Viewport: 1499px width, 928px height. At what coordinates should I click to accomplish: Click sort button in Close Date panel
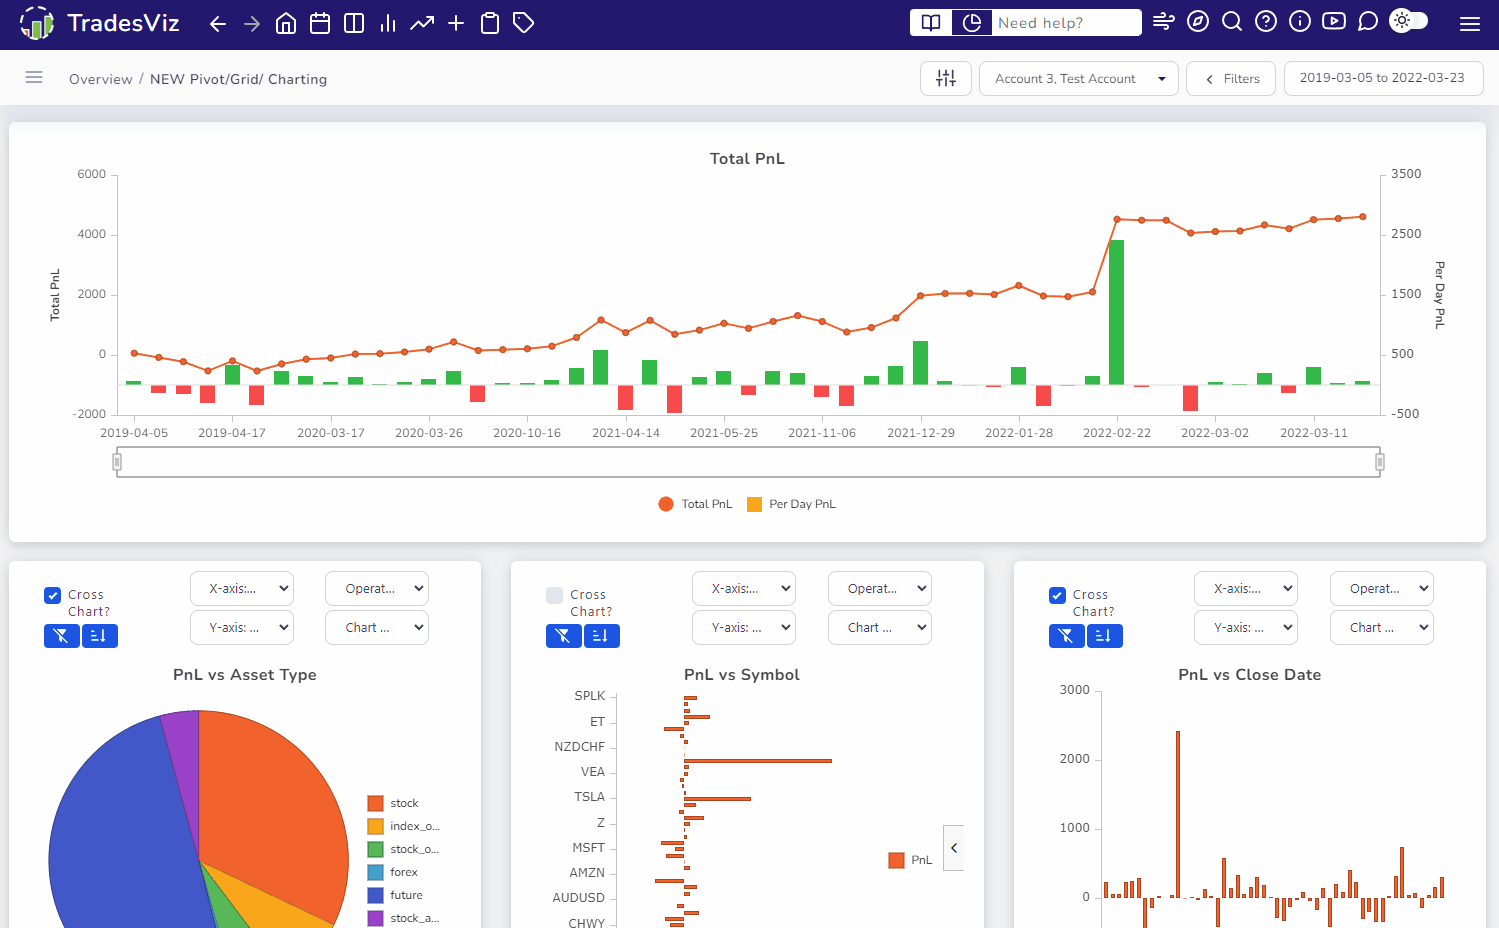(x=1104, y=636)
